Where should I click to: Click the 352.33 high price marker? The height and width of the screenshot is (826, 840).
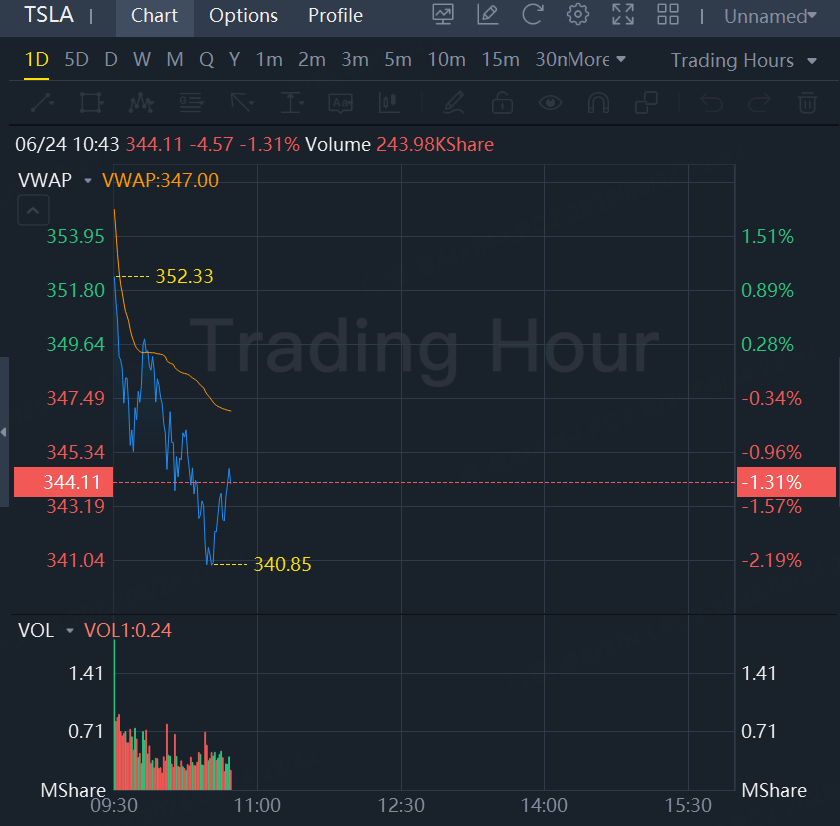[x=184, y=276]
